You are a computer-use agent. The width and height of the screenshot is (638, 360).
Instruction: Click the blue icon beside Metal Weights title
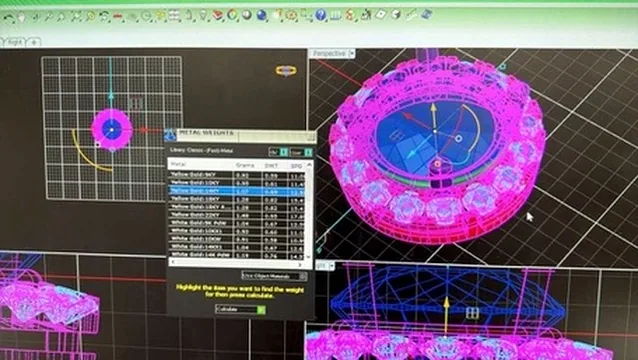coord(170,135)
